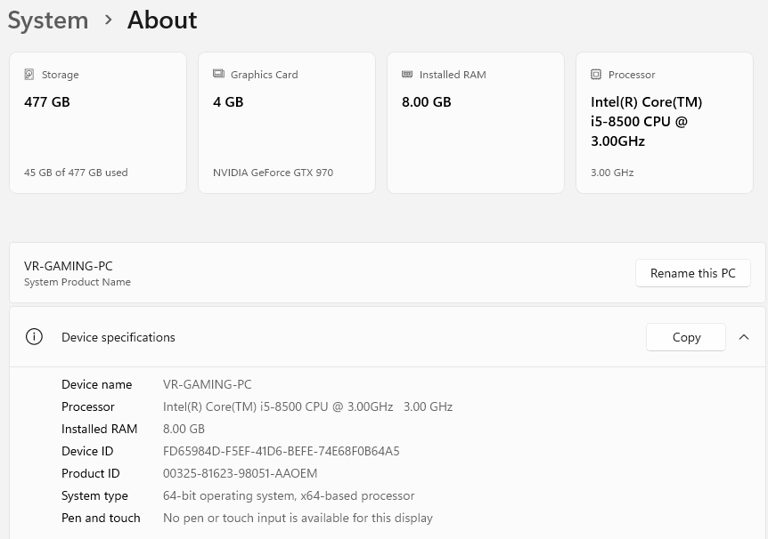
Task: Click the Device ID value text
Action: (281, 451)
